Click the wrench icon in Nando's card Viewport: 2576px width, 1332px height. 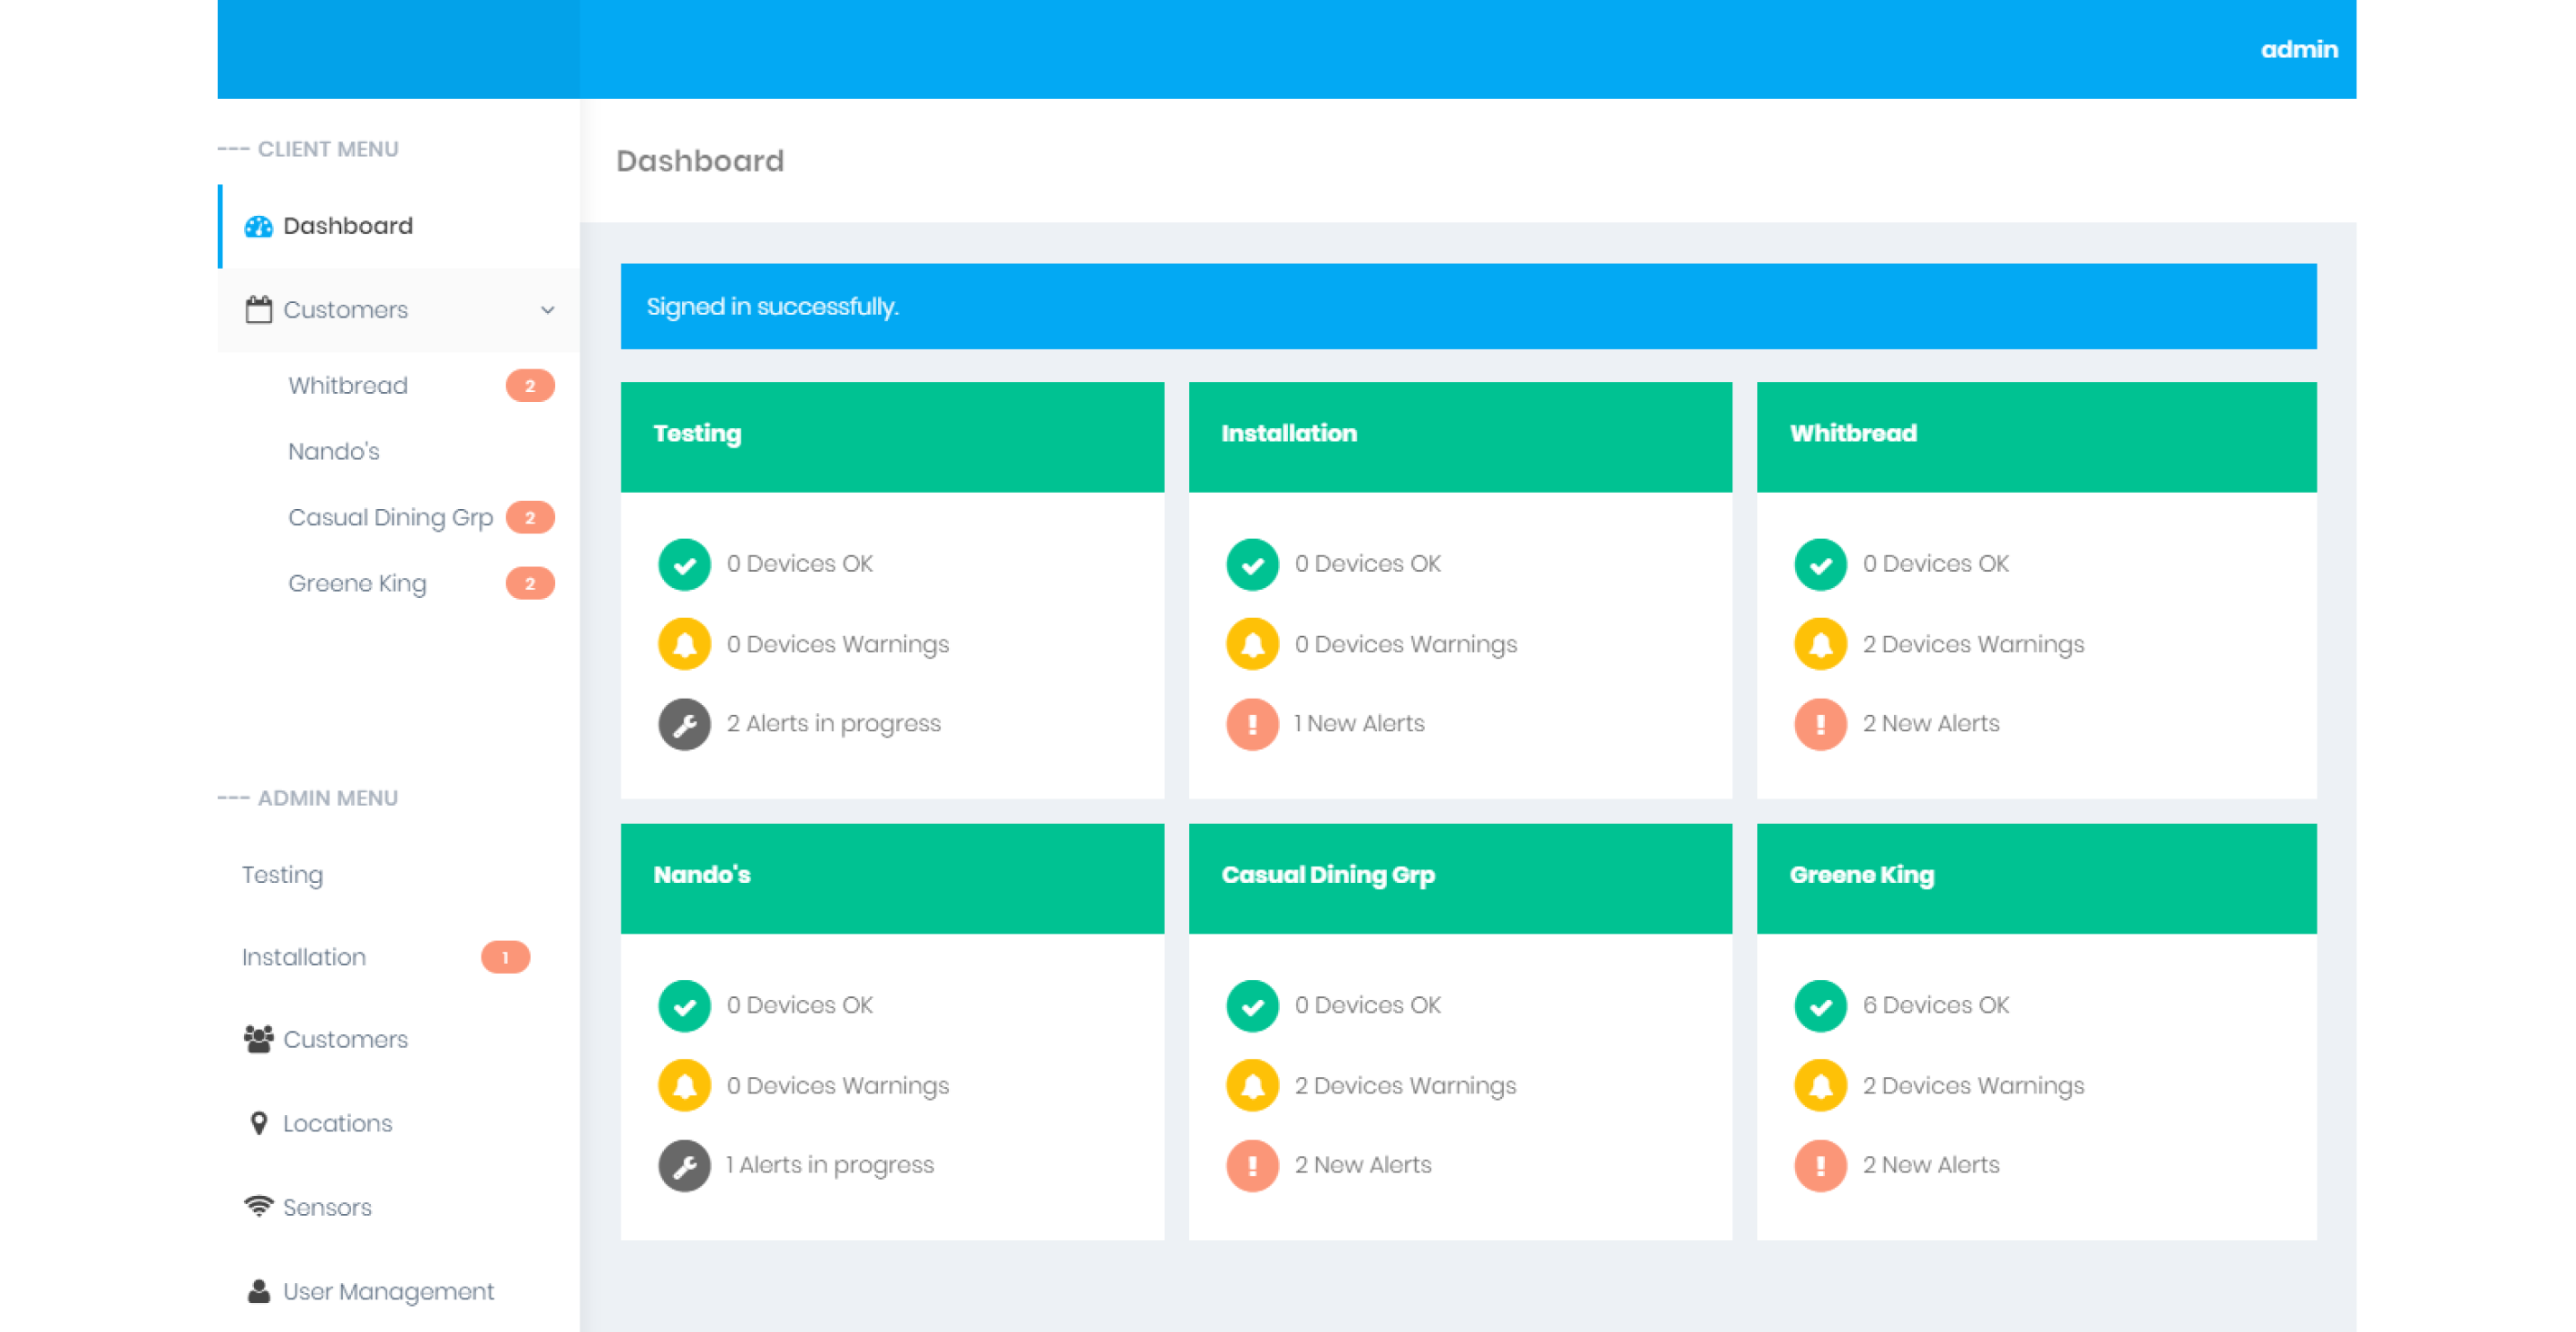pos(684,1166)
